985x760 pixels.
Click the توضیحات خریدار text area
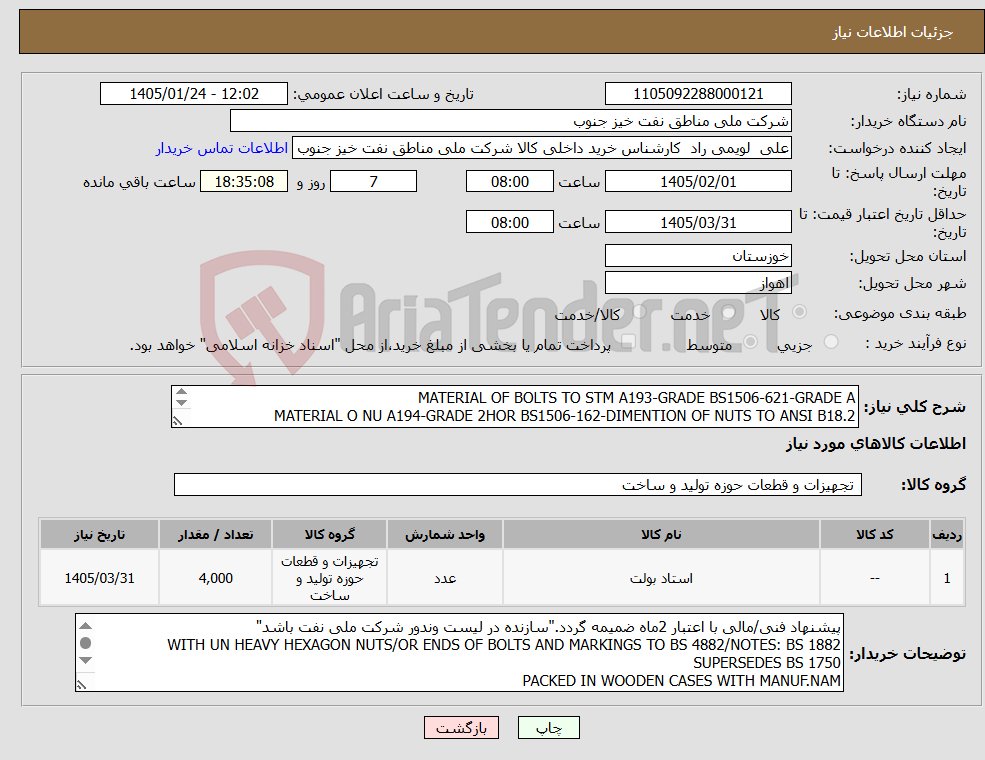pos(459,653)
